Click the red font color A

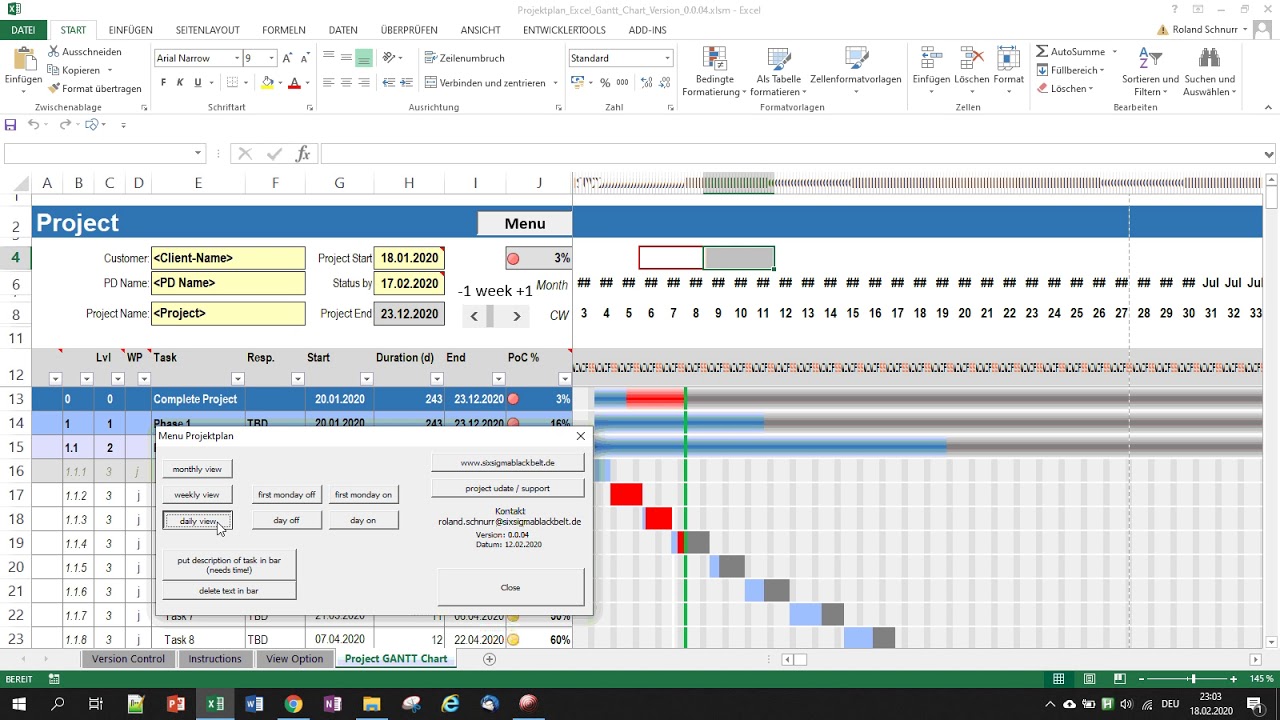point(294,83)
